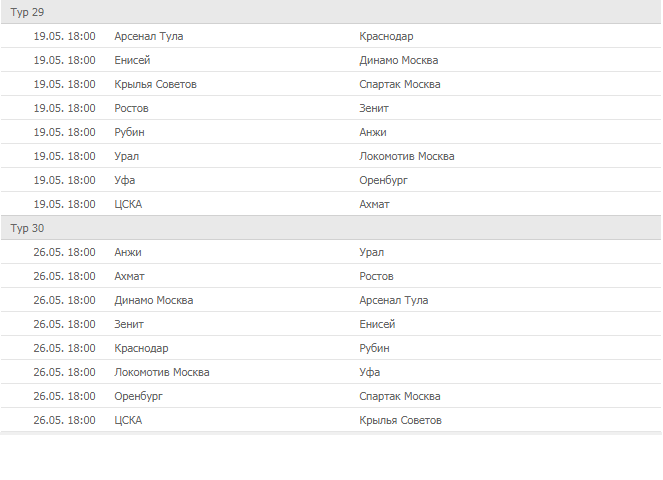Click Локомотив Москва as away team in Тур 29

pos(407,156)
